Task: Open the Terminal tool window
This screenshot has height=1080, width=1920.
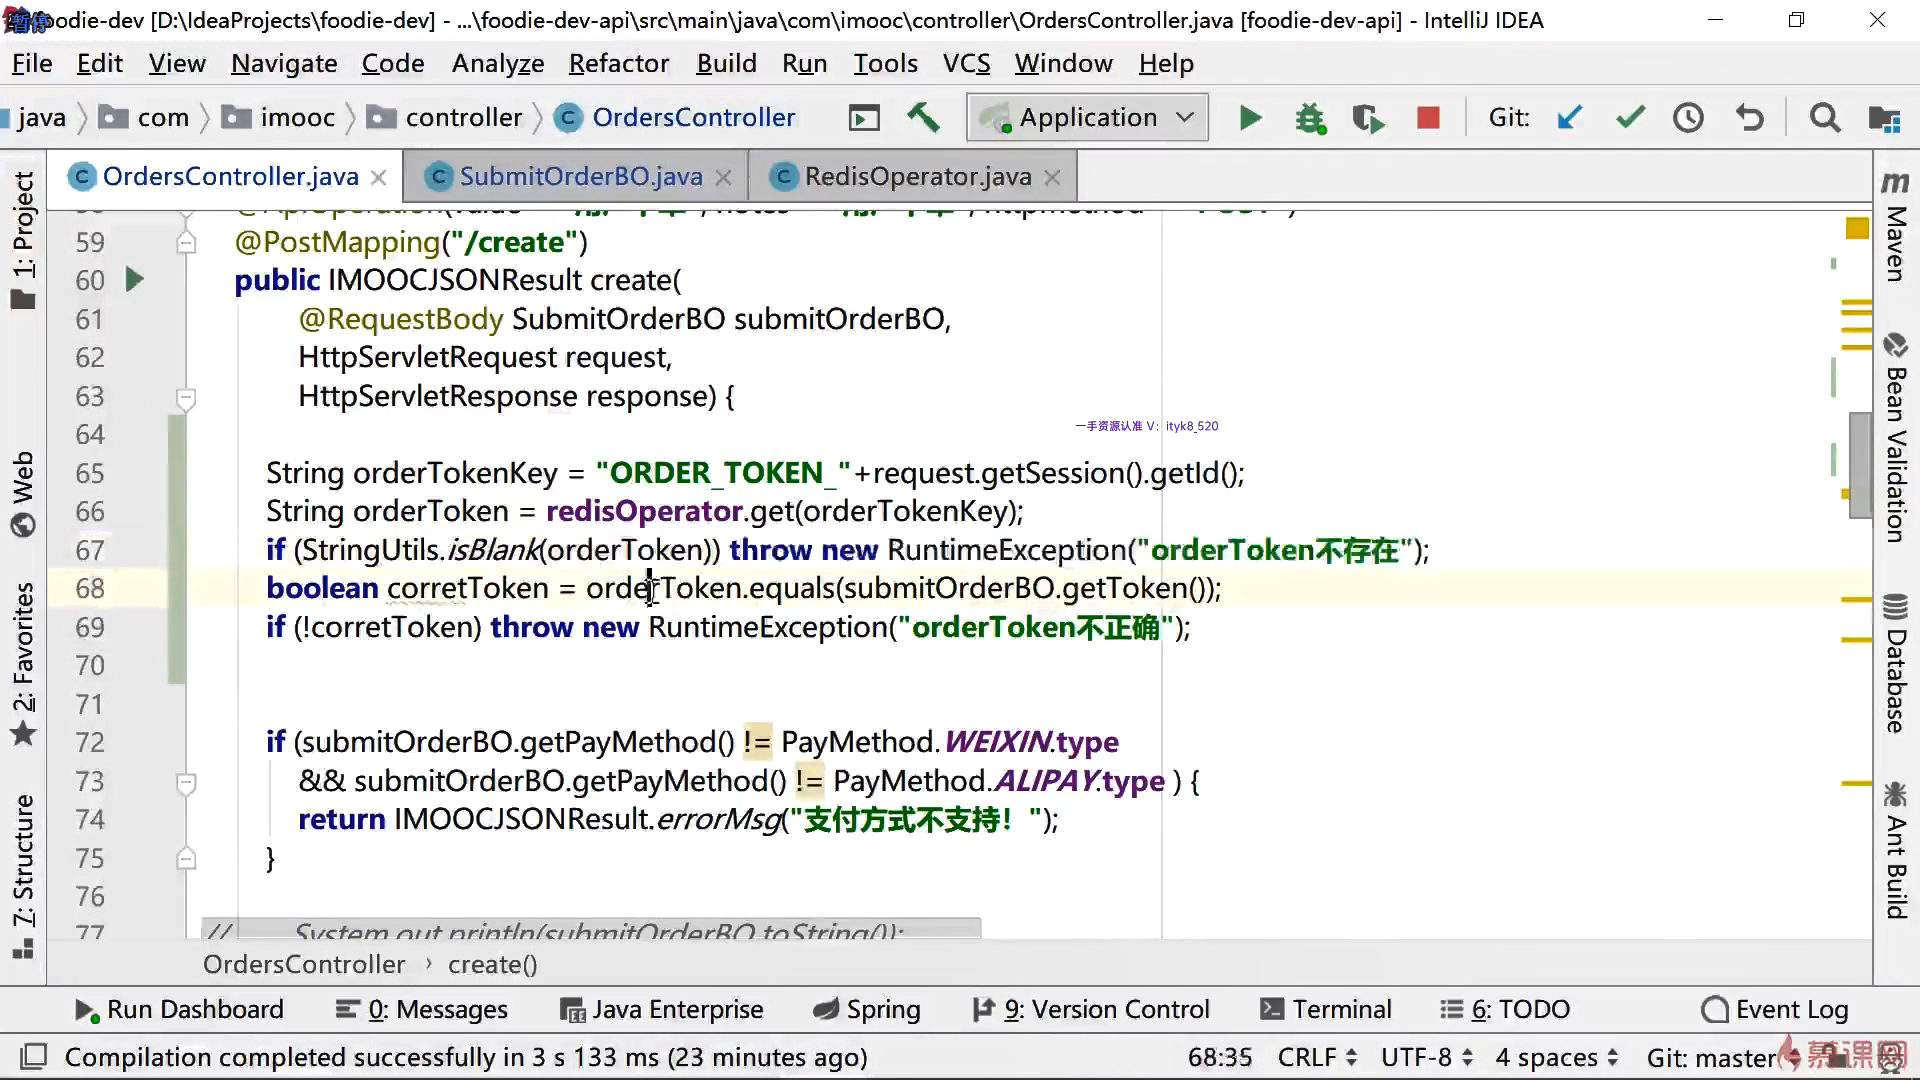Action: (1326, 1010)
